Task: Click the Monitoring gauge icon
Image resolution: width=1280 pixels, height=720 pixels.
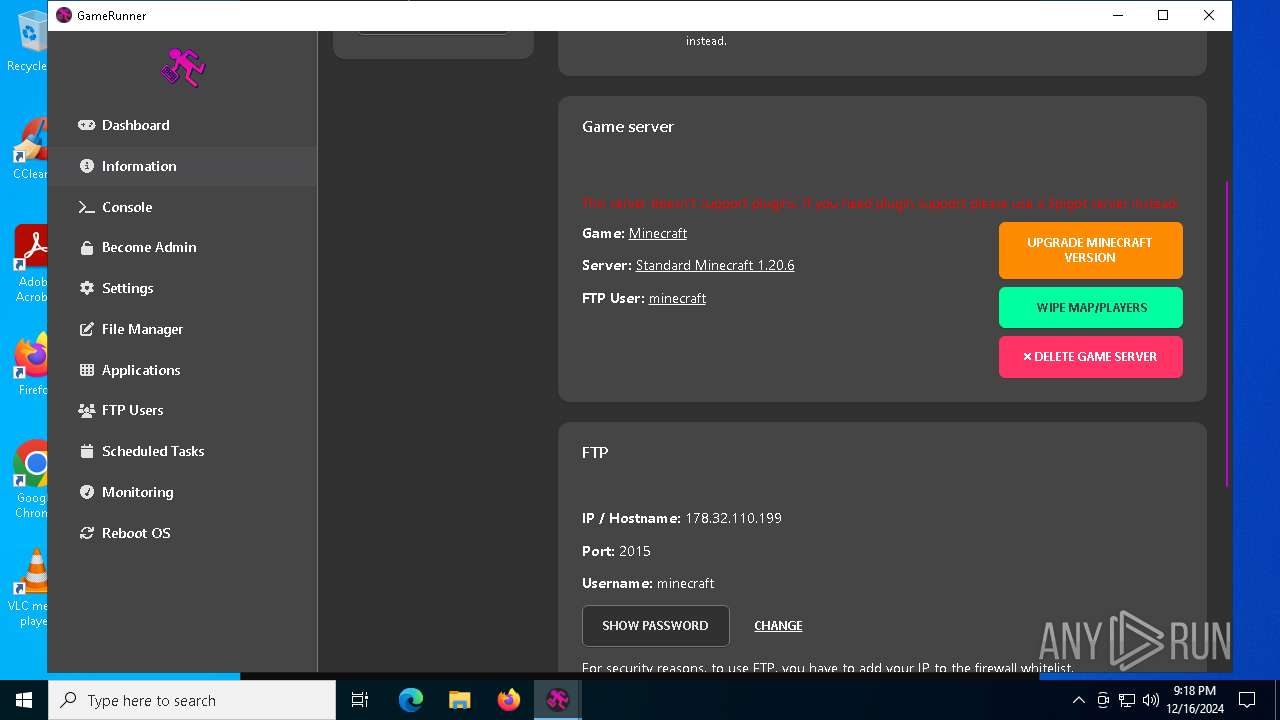Action: (x=86, y=492)
